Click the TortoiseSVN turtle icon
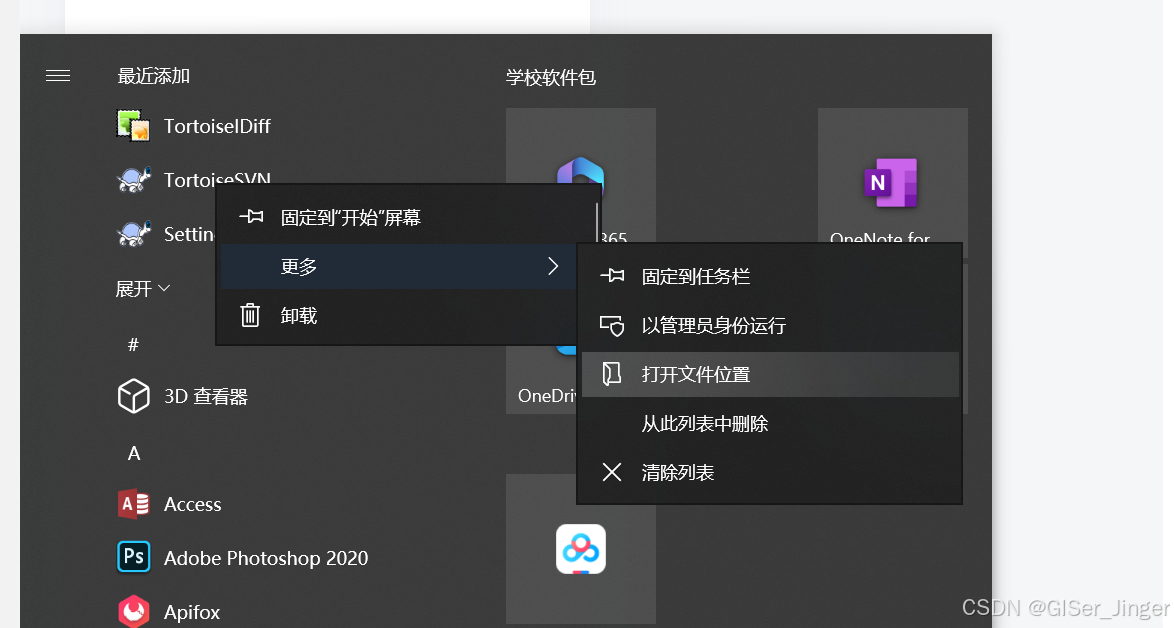 [x=133, y=180]
